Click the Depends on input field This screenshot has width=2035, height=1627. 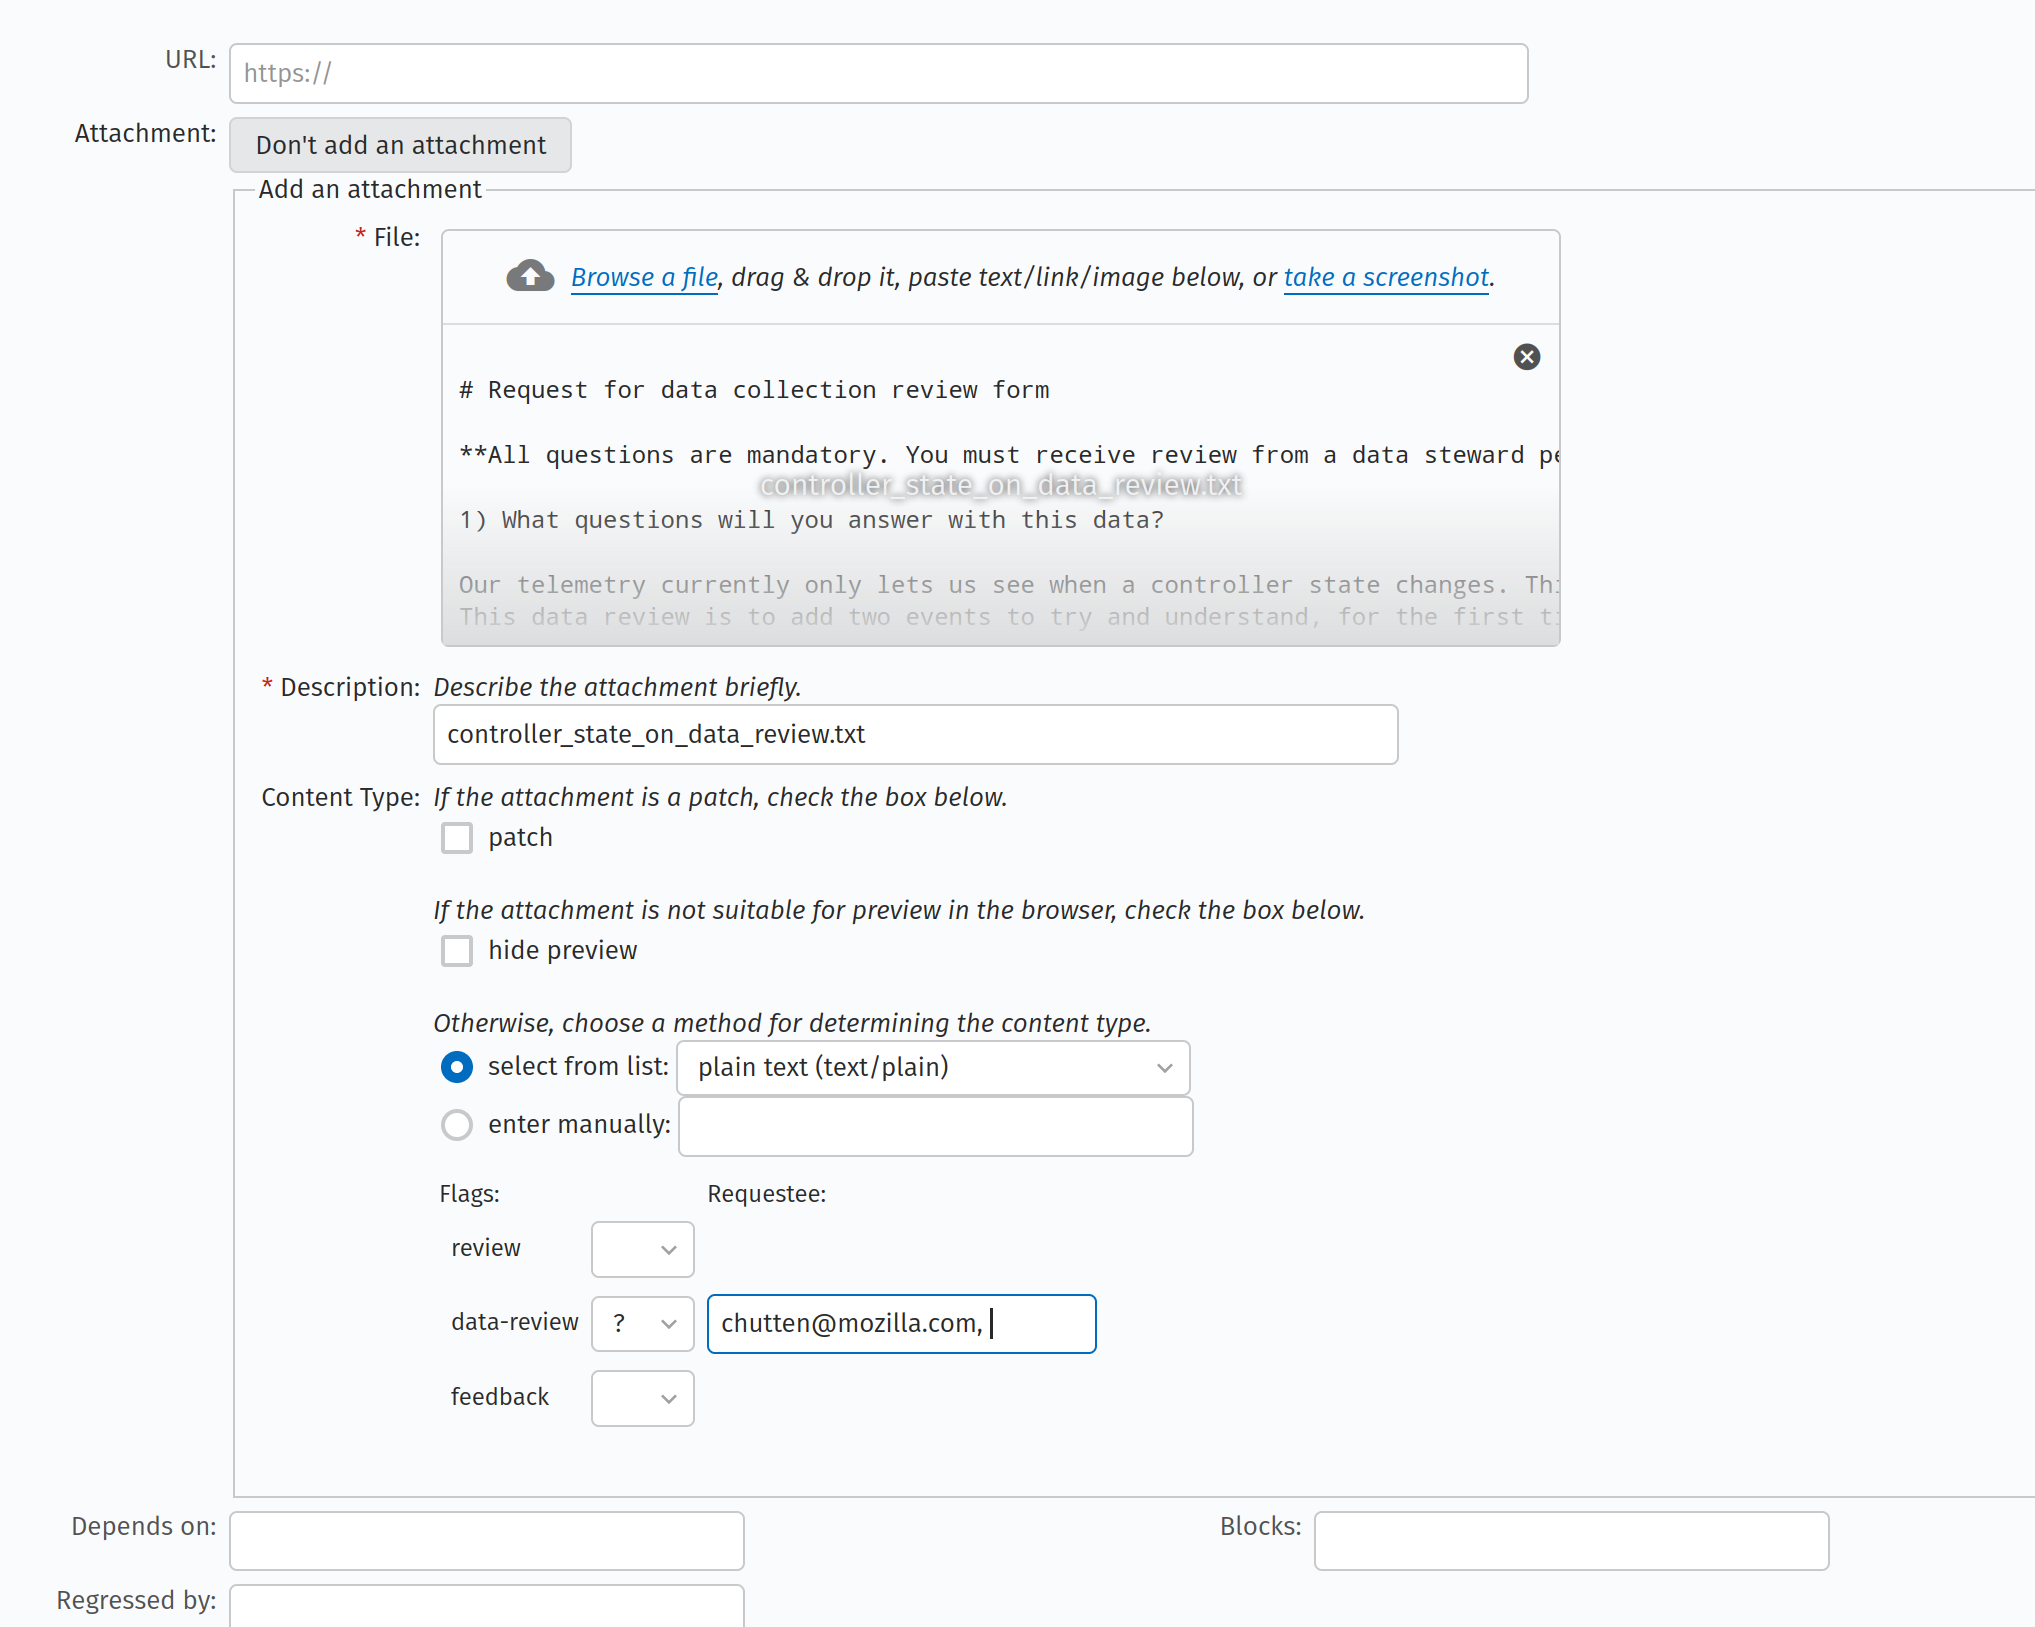[487, 1541]
